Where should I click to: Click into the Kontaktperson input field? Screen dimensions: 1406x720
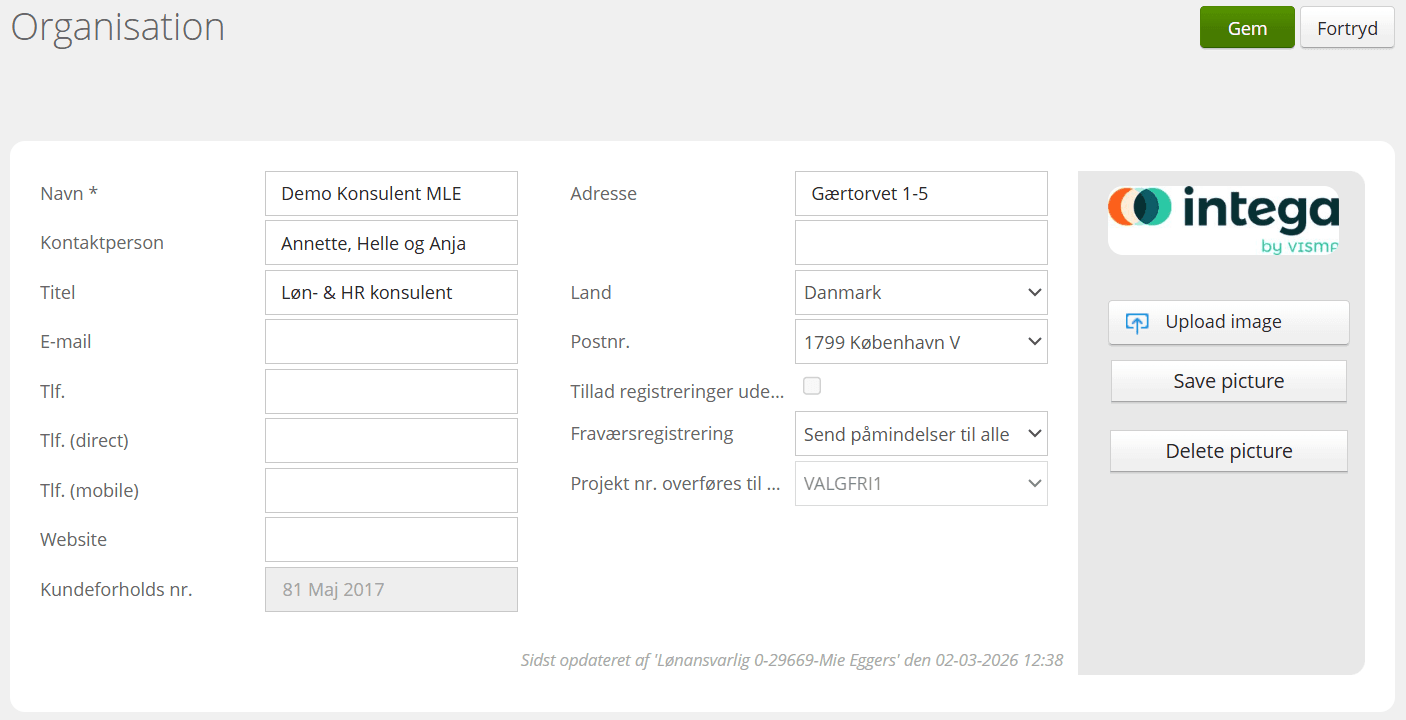pyautogui.click(x=391, y=243)
